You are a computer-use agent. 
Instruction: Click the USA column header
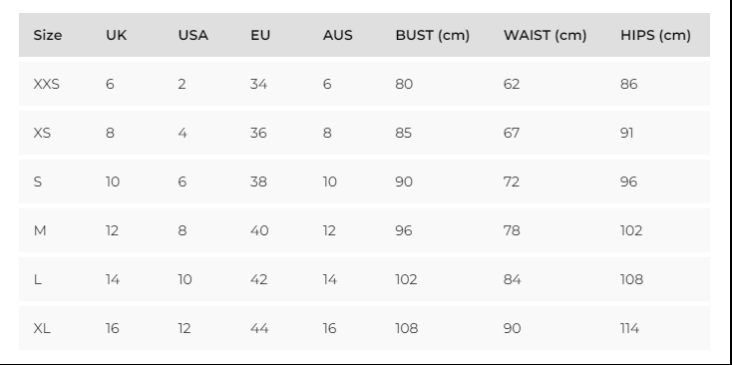click(x=193, y=35)
